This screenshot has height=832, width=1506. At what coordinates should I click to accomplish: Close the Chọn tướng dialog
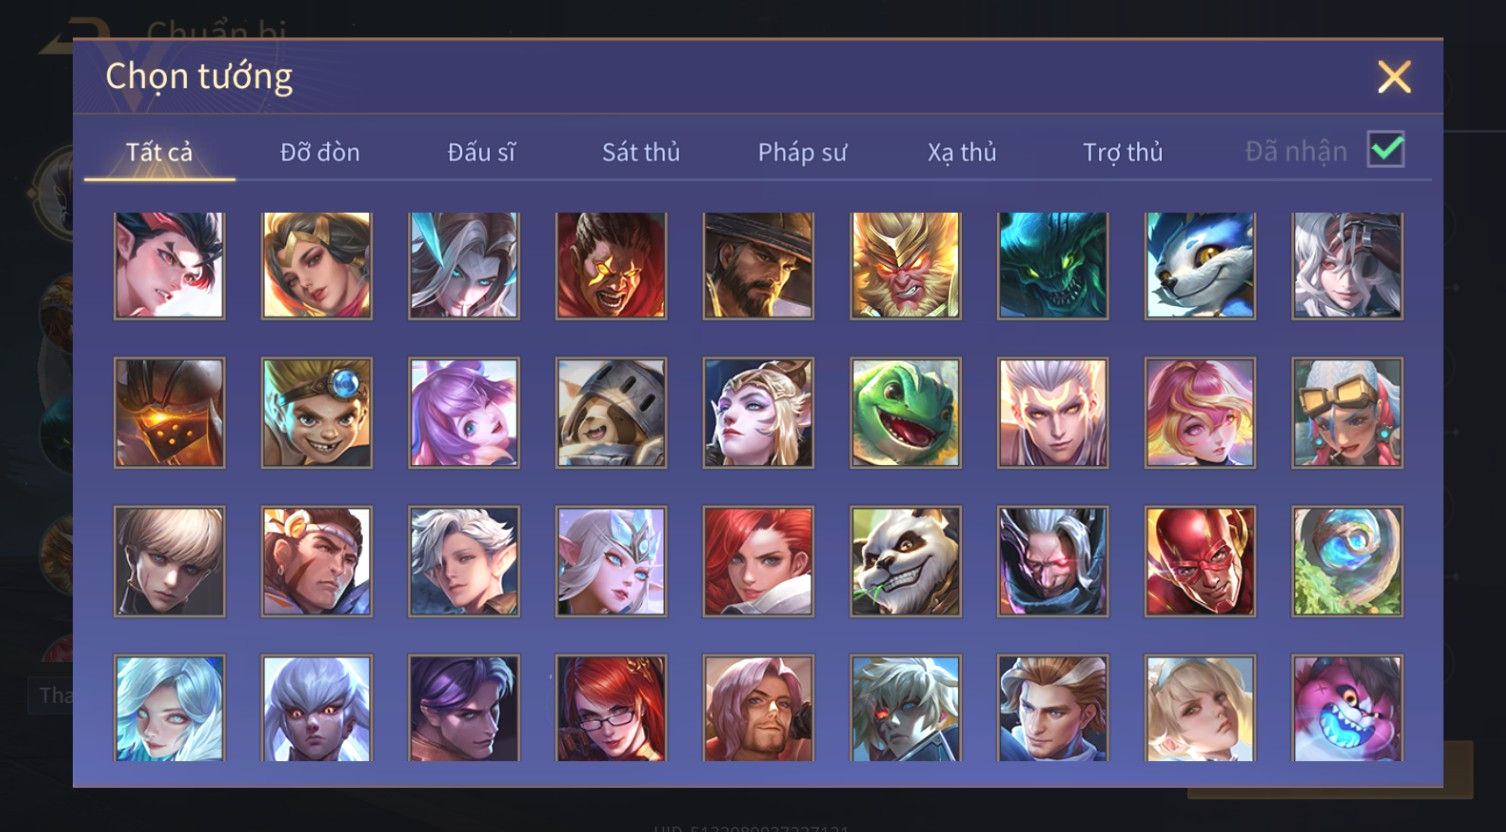[1394, 77]
